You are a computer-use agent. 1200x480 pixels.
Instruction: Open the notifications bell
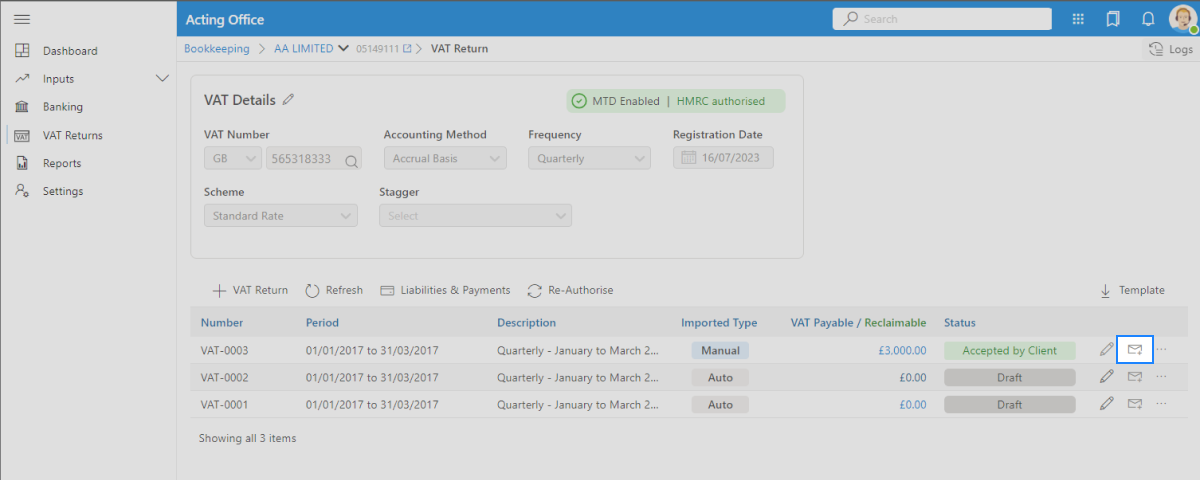[x=1148, y=19]
